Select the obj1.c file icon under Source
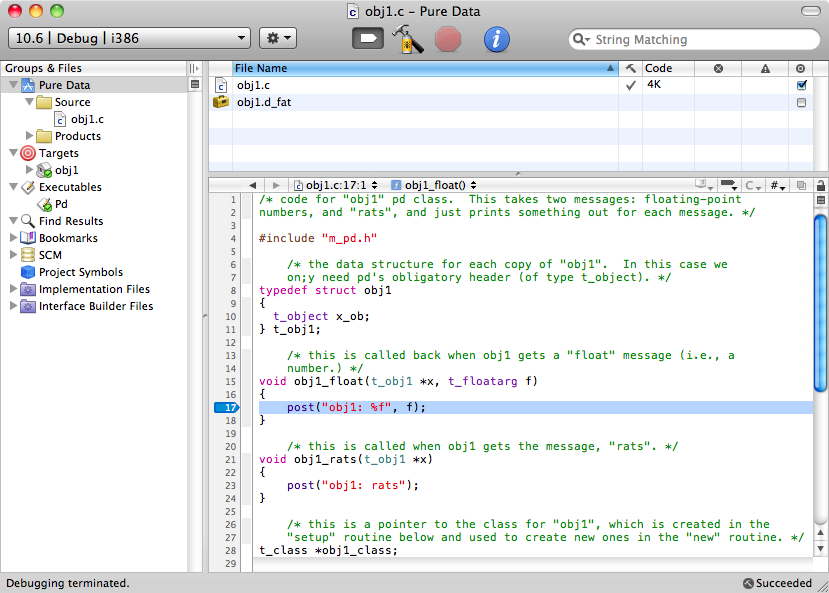This screenshot has width=829, height=593. (60, 119)
